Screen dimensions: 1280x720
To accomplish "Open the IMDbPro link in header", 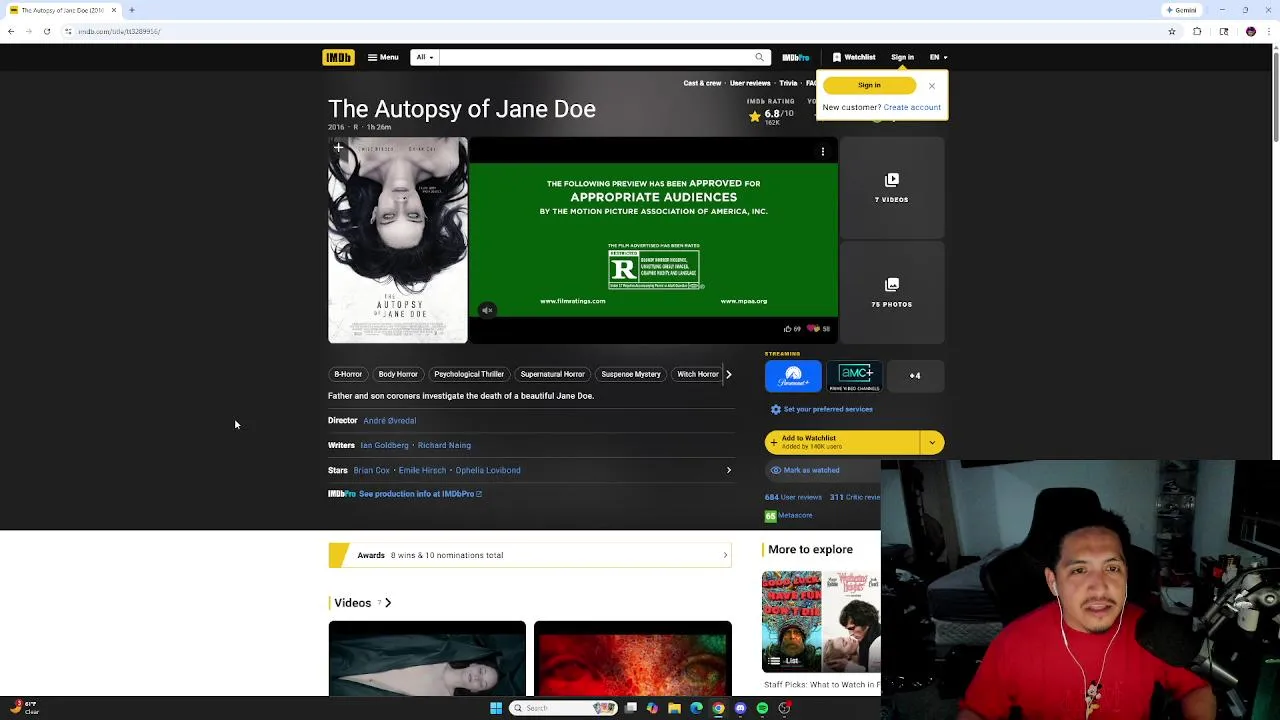I will [796, 57].
